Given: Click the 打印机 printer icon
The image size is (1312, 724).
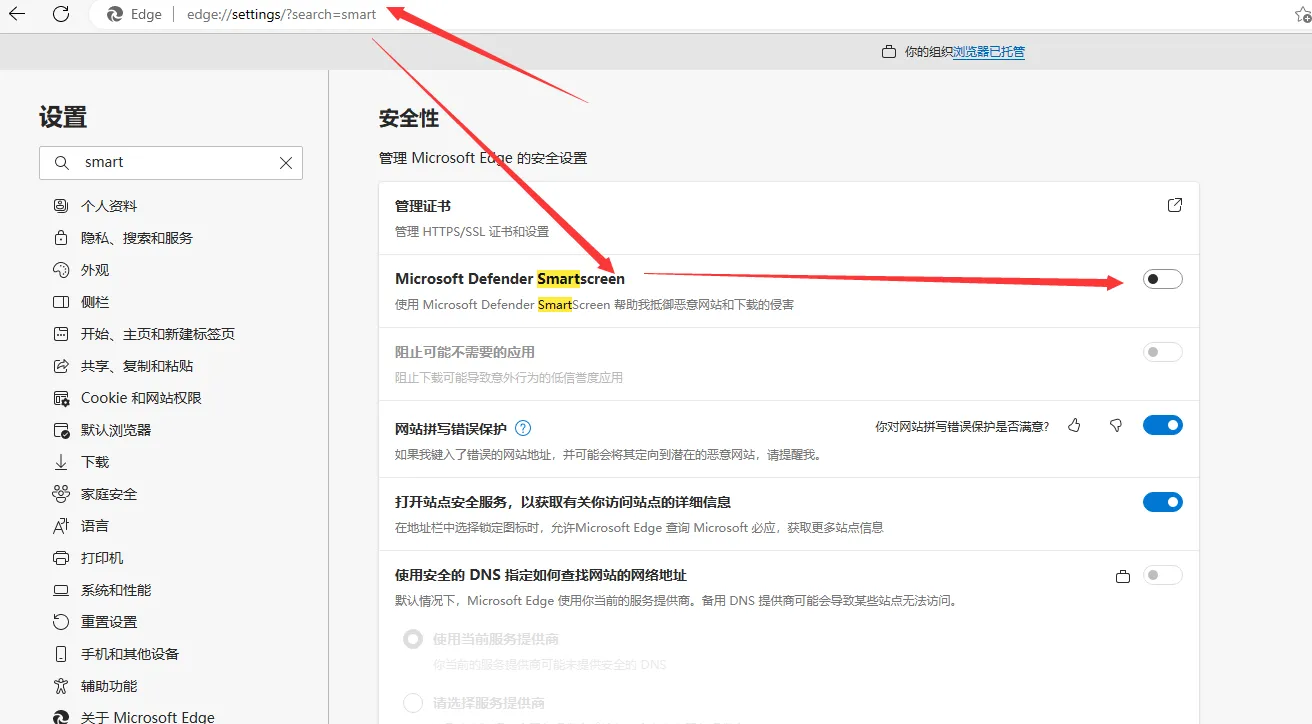Looking at the screenshot, I should pyautogui.click(x=61, y=558).
